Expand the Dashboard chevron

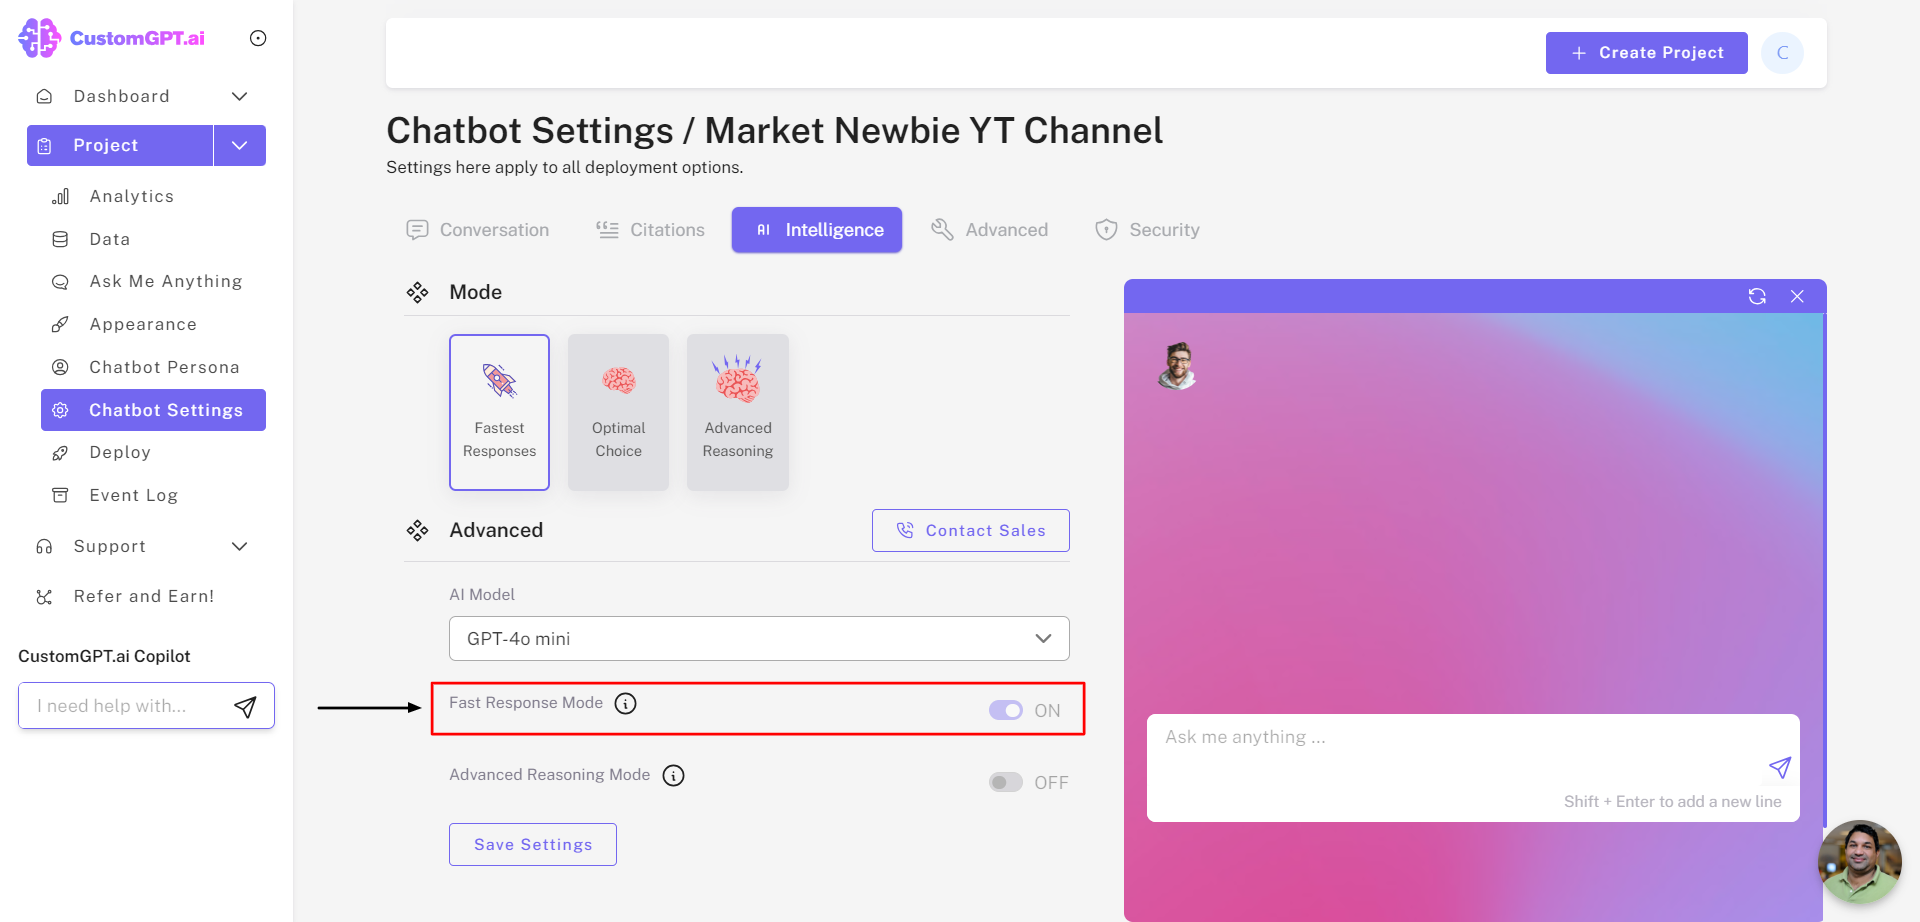point(239,96)
